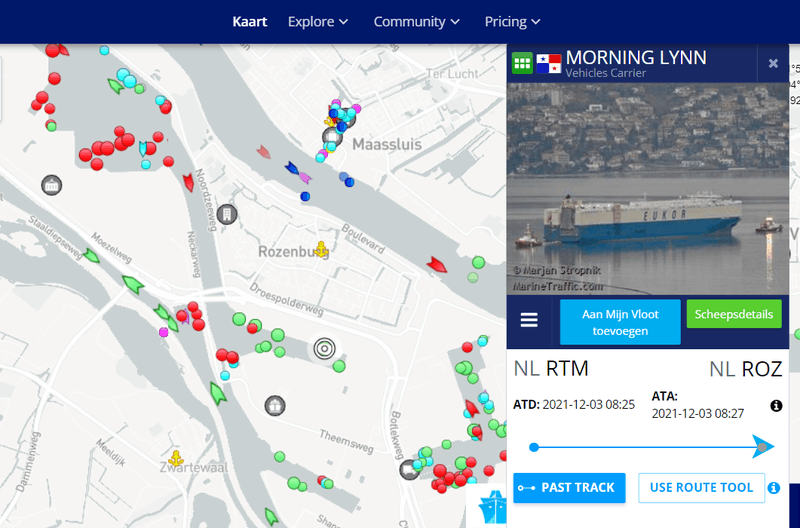Click the Maassluis map label

387,144
